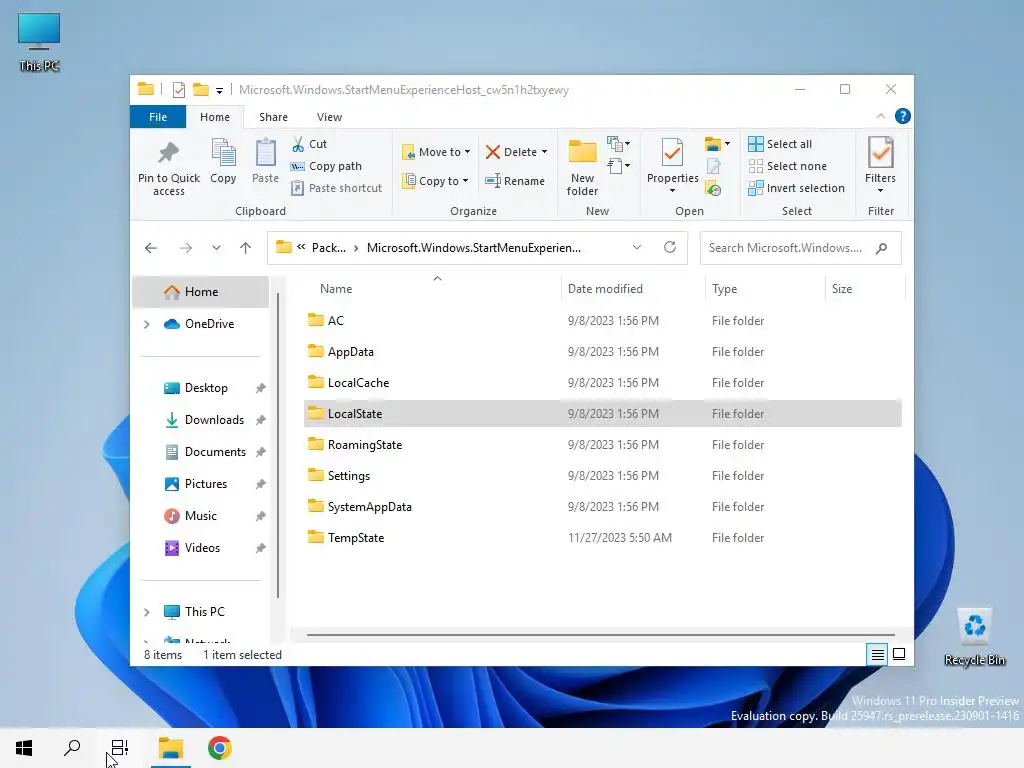Open the New item dropdown icon
1024x768 pixels.
[618, 144]
